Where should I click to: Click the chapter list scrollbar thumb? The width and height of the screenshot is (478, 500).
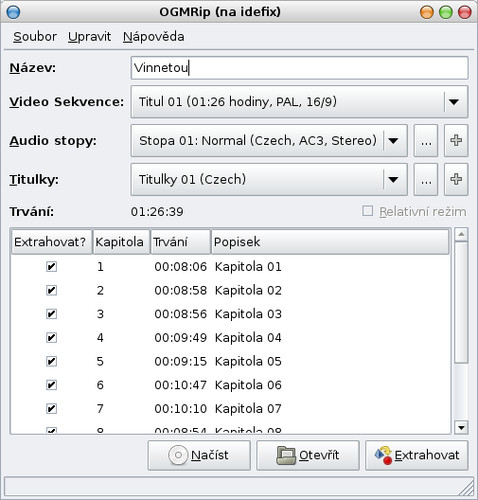point(461,303)
